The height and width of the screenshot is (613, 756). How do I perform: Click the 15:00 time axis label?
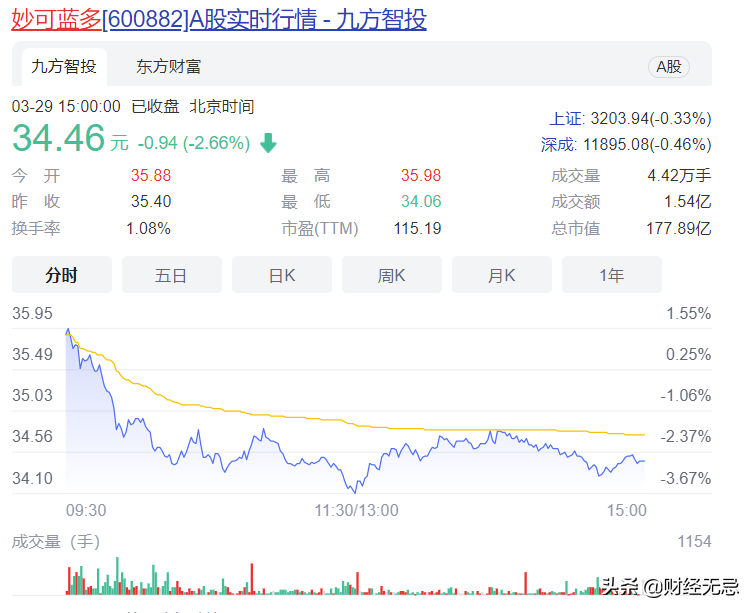tap(627, 510)
